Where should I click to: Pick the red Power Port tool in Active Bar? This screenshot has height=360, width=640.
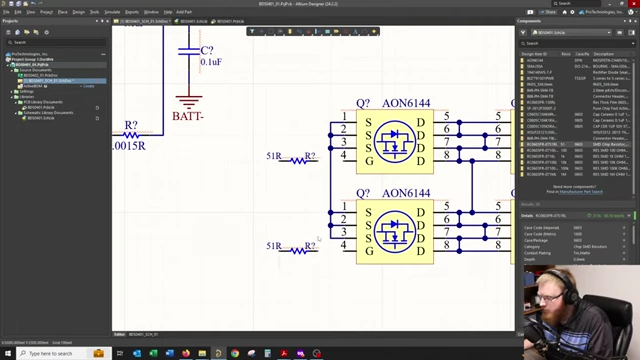(309, 31)
